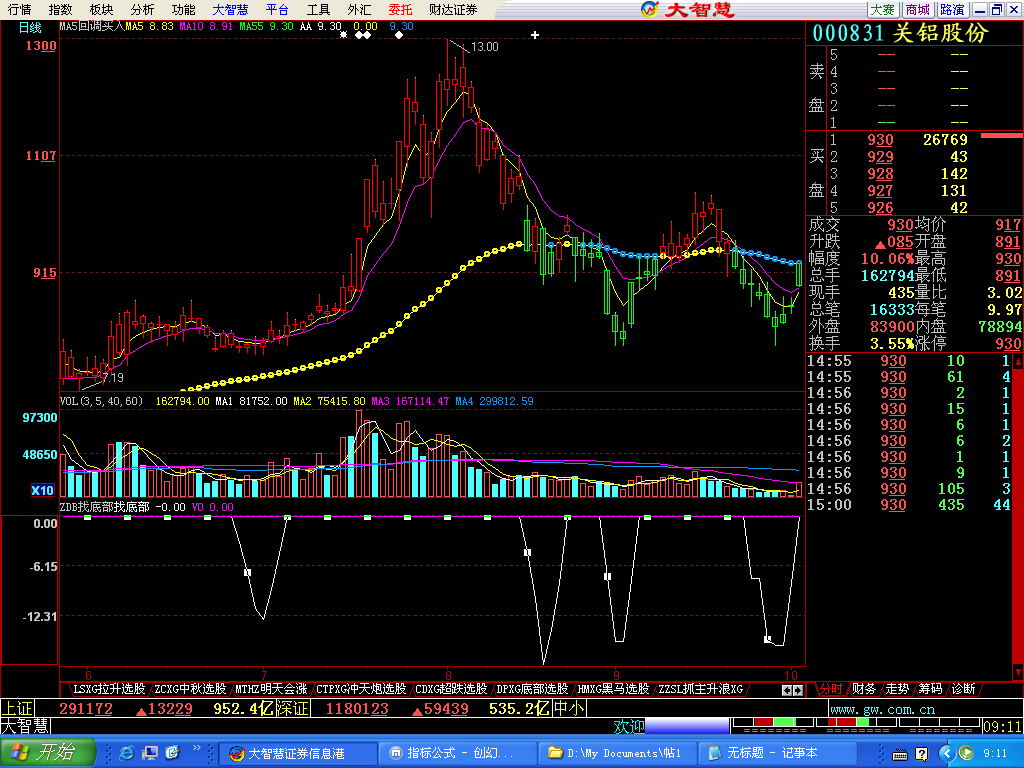Click the 大智慧 logo icon in title bar
This screenshot has height=768, width=1024.
[650, 9]
